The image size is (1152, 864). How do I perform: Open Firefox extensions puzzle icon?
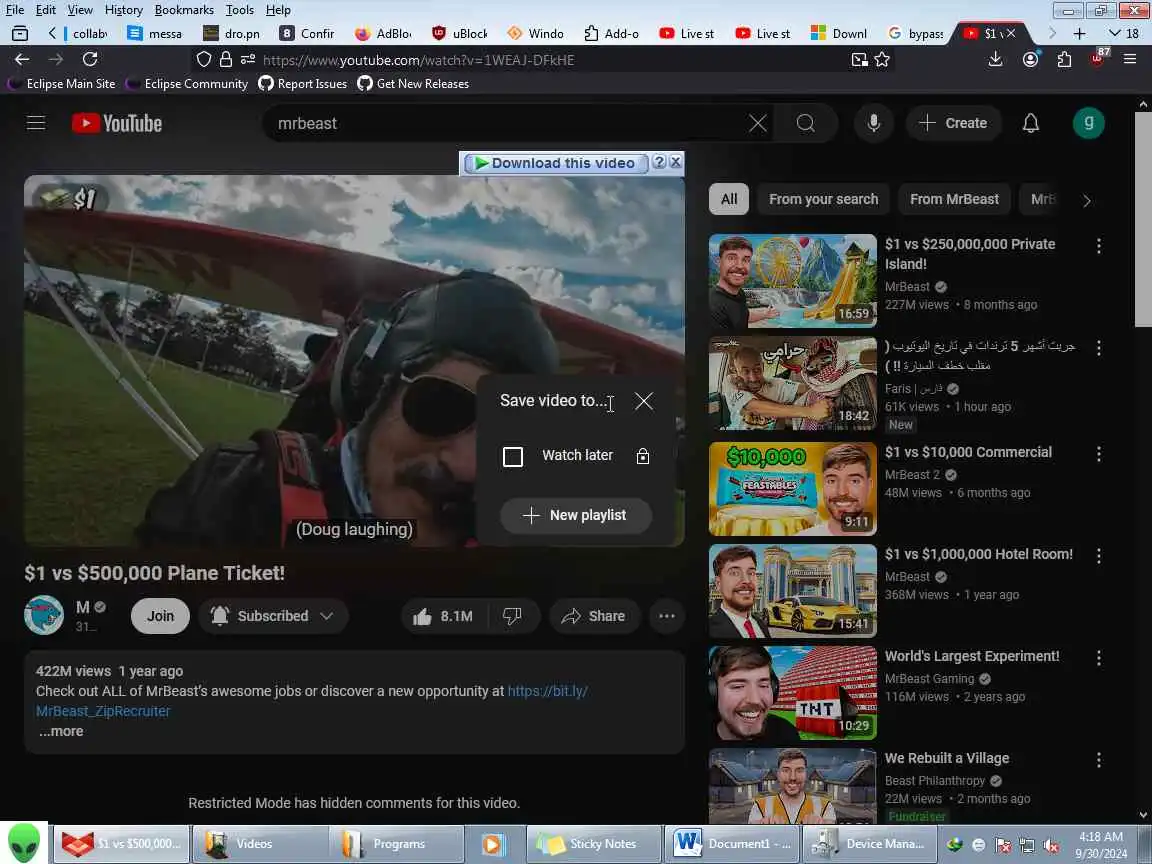tap(1064, 60)
